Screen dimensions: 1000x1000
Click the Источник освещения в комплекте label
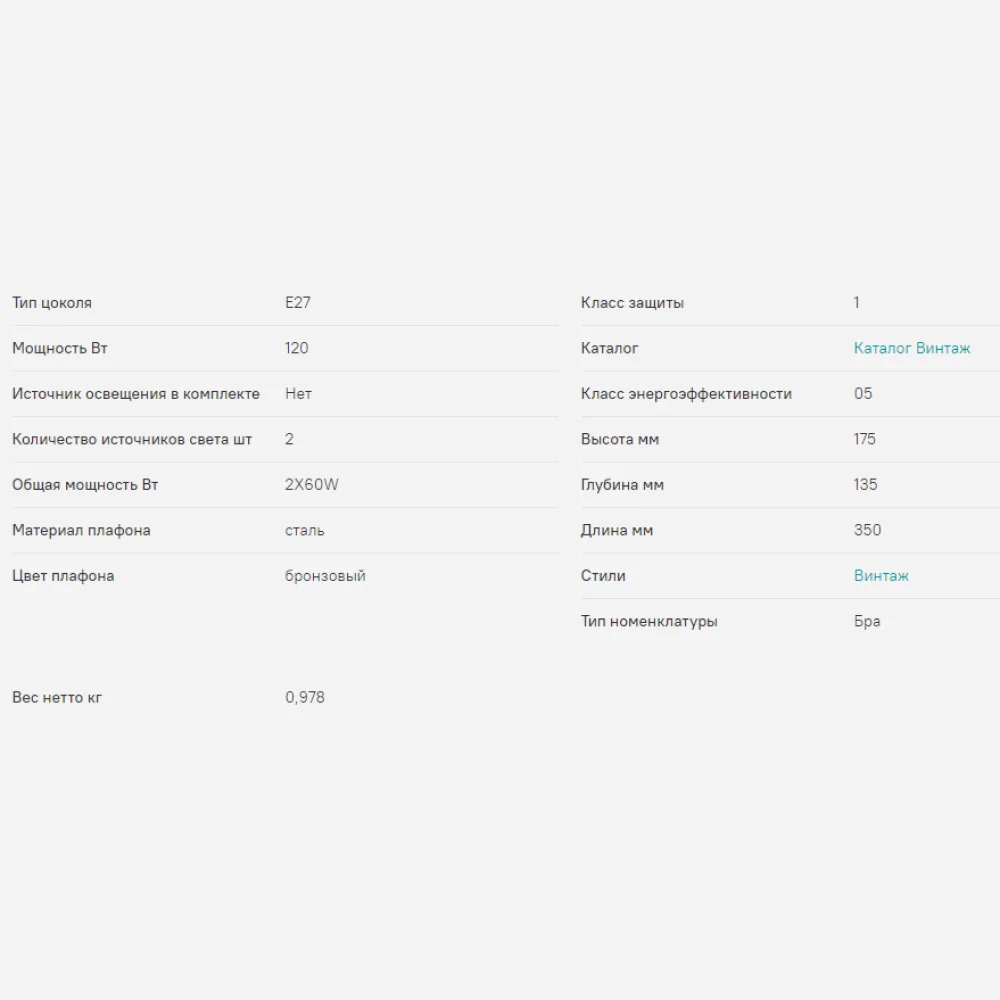pyautogui.click(x=136, y=394)
